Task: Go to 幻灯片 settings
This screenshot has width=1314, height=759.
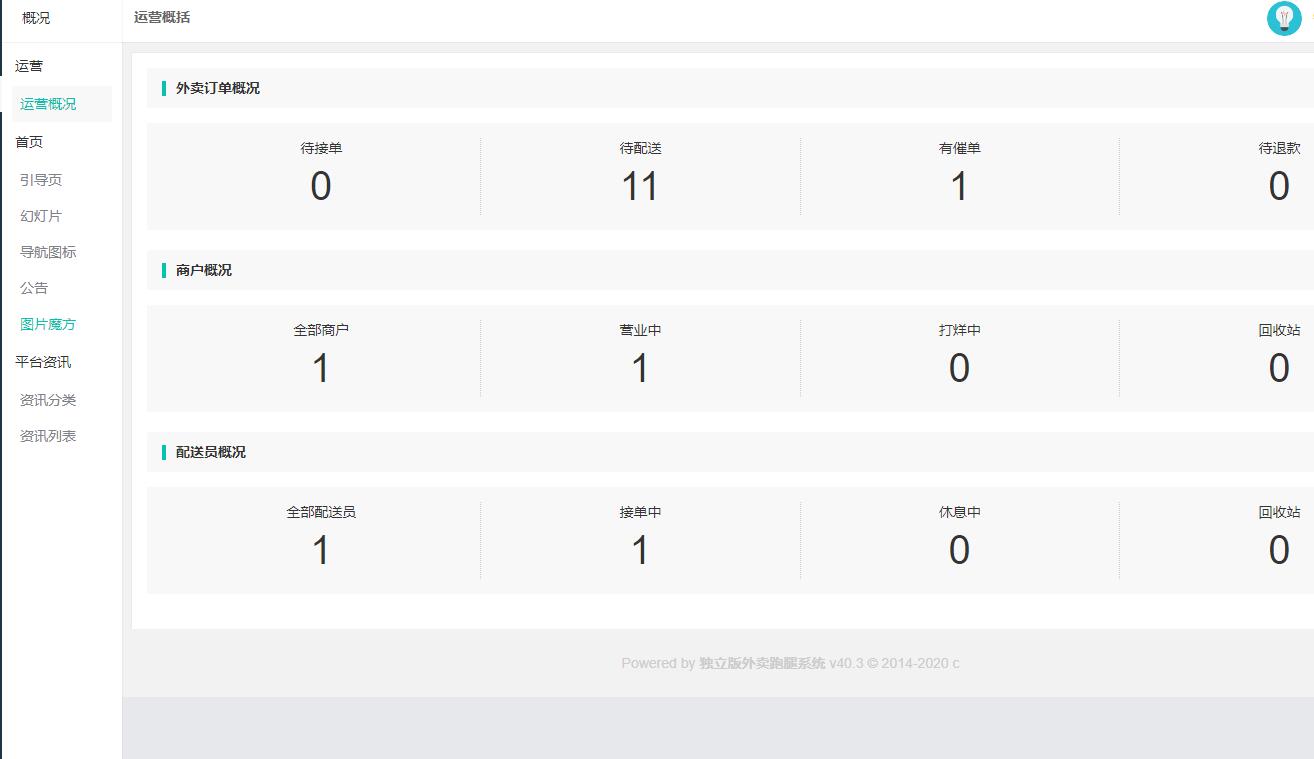Action: tap(41, 216)
